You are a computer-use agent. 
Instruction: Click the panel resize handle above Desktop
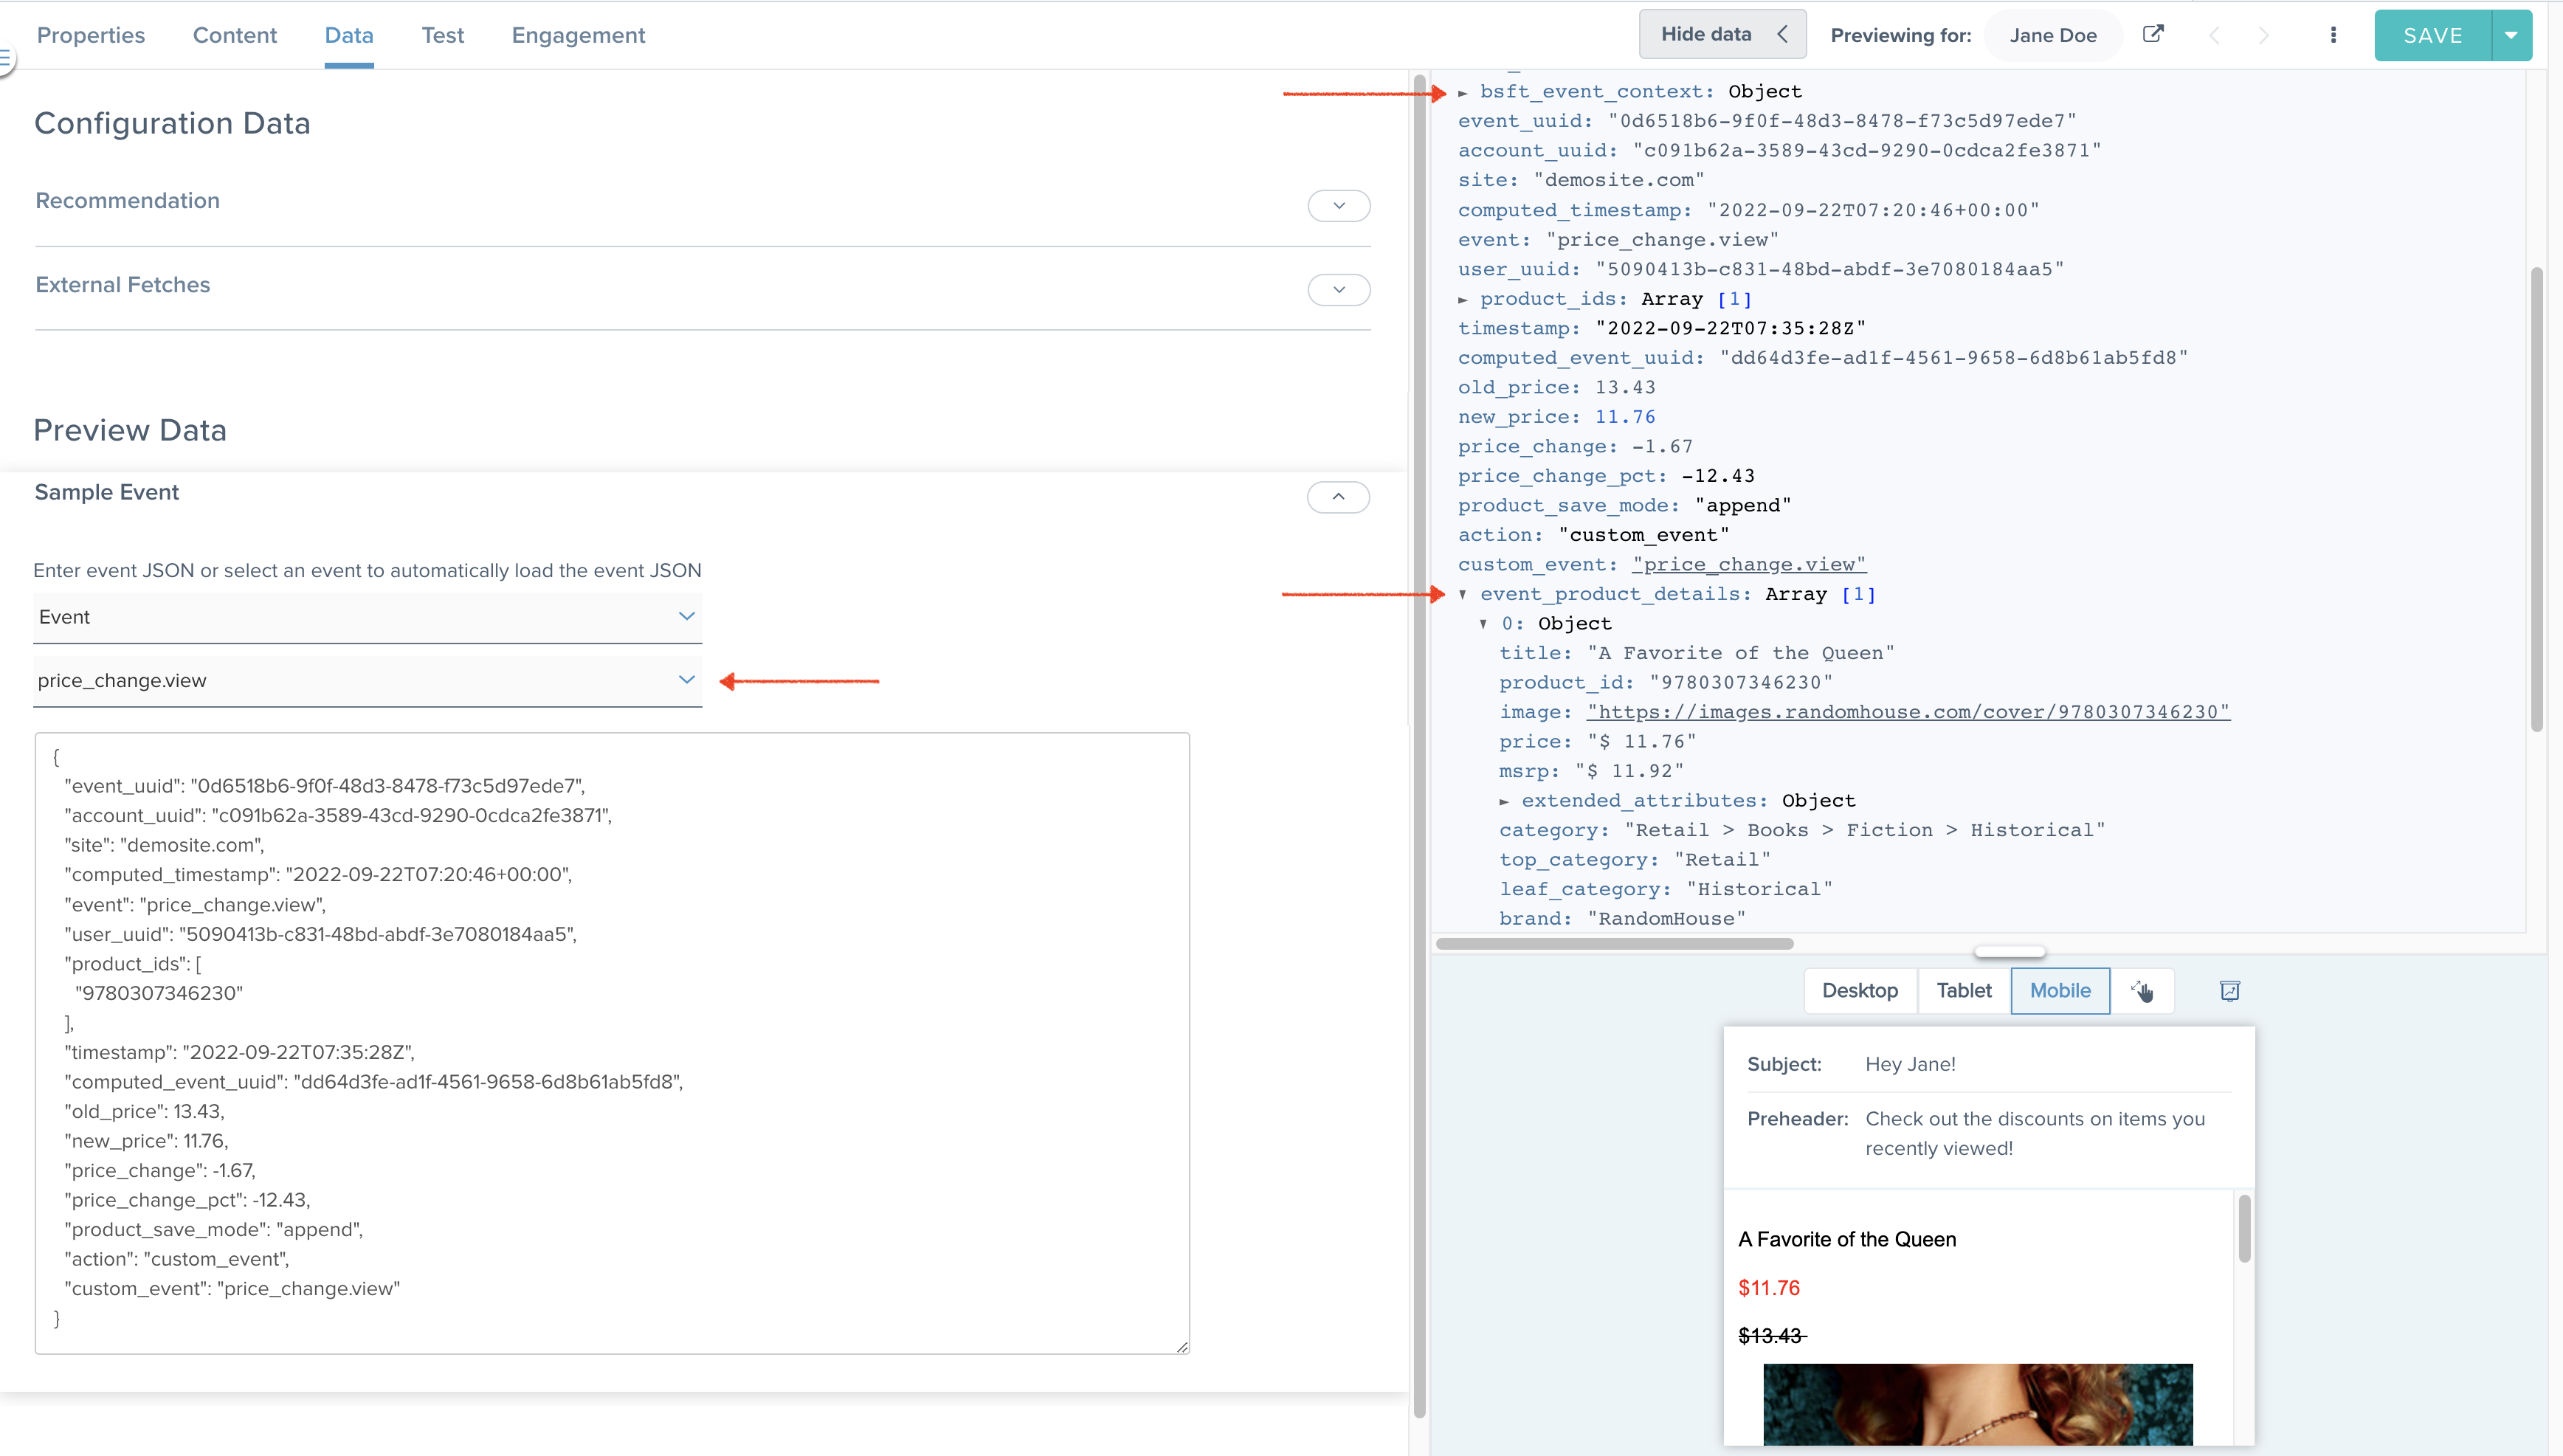[2009, 951]
